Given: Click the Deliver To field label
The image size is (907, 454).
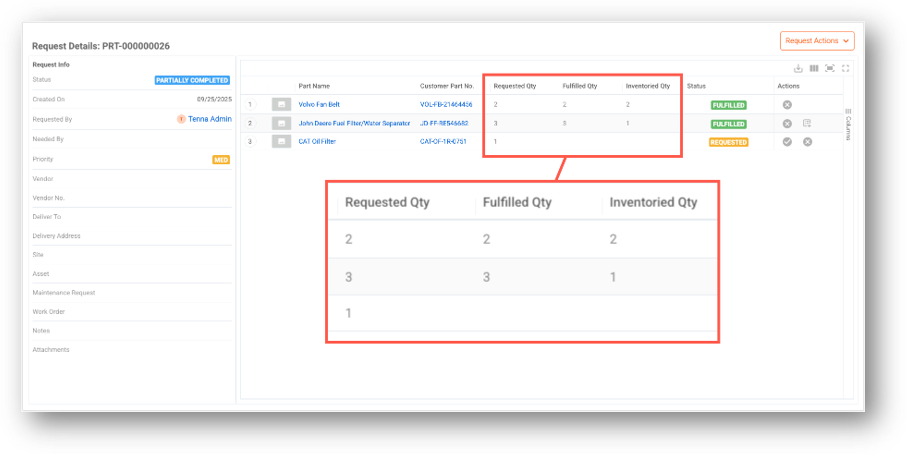Looking at the screenshot, I should point(46,216).
